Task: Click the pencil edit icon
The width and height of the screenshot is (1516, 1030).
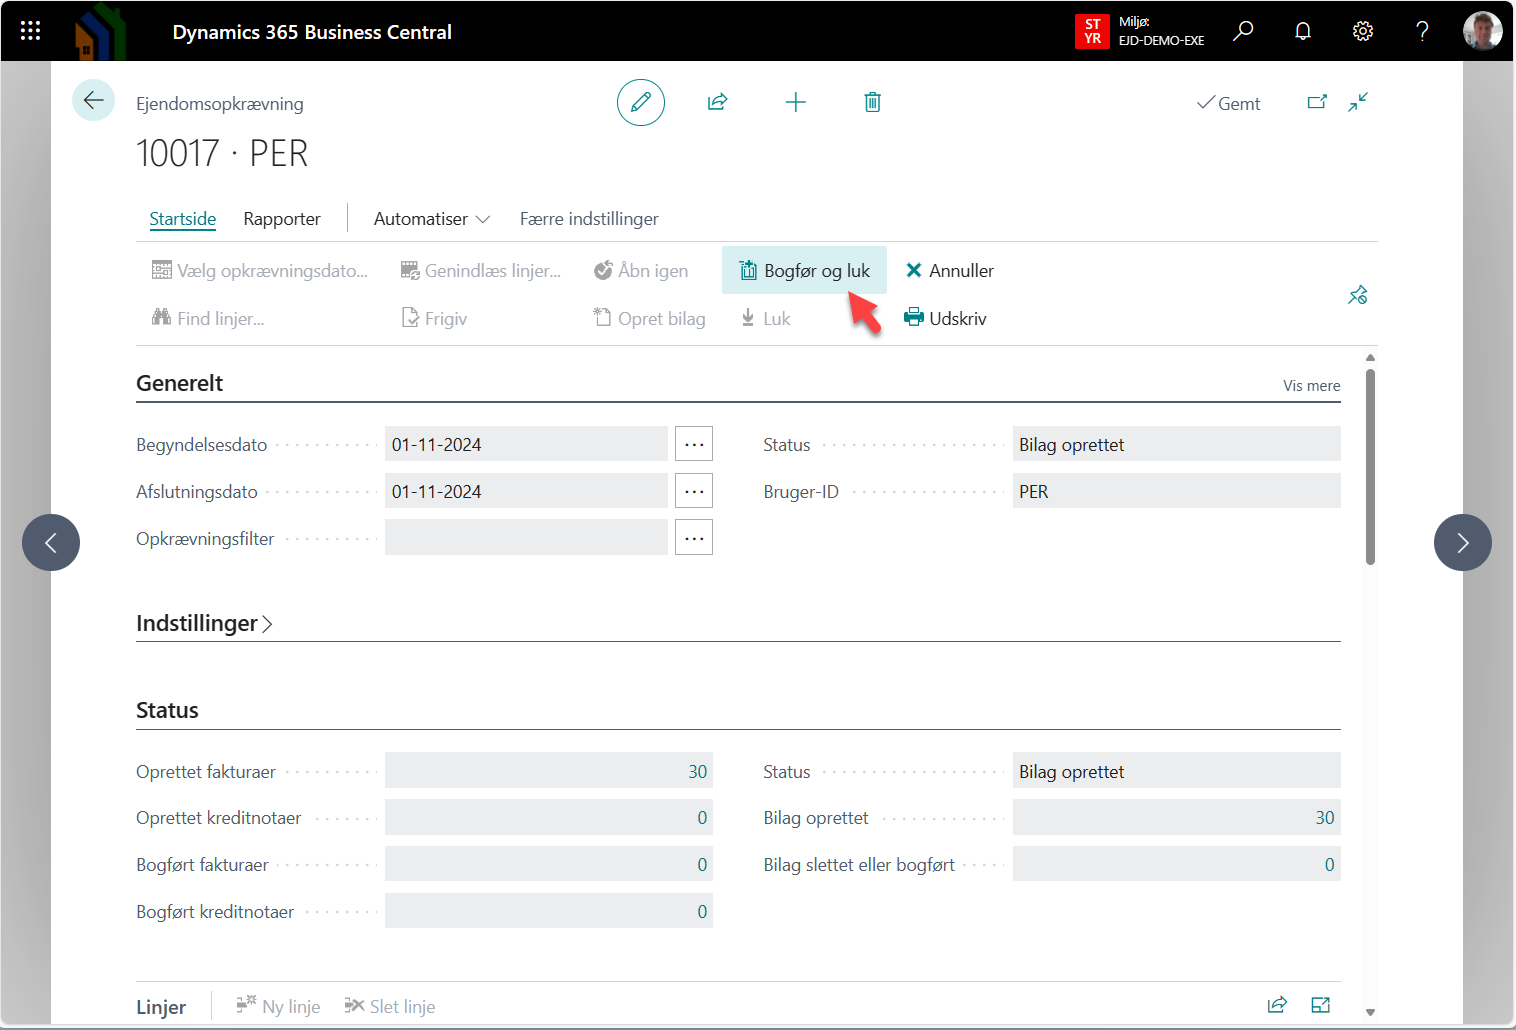Action: 641,102
